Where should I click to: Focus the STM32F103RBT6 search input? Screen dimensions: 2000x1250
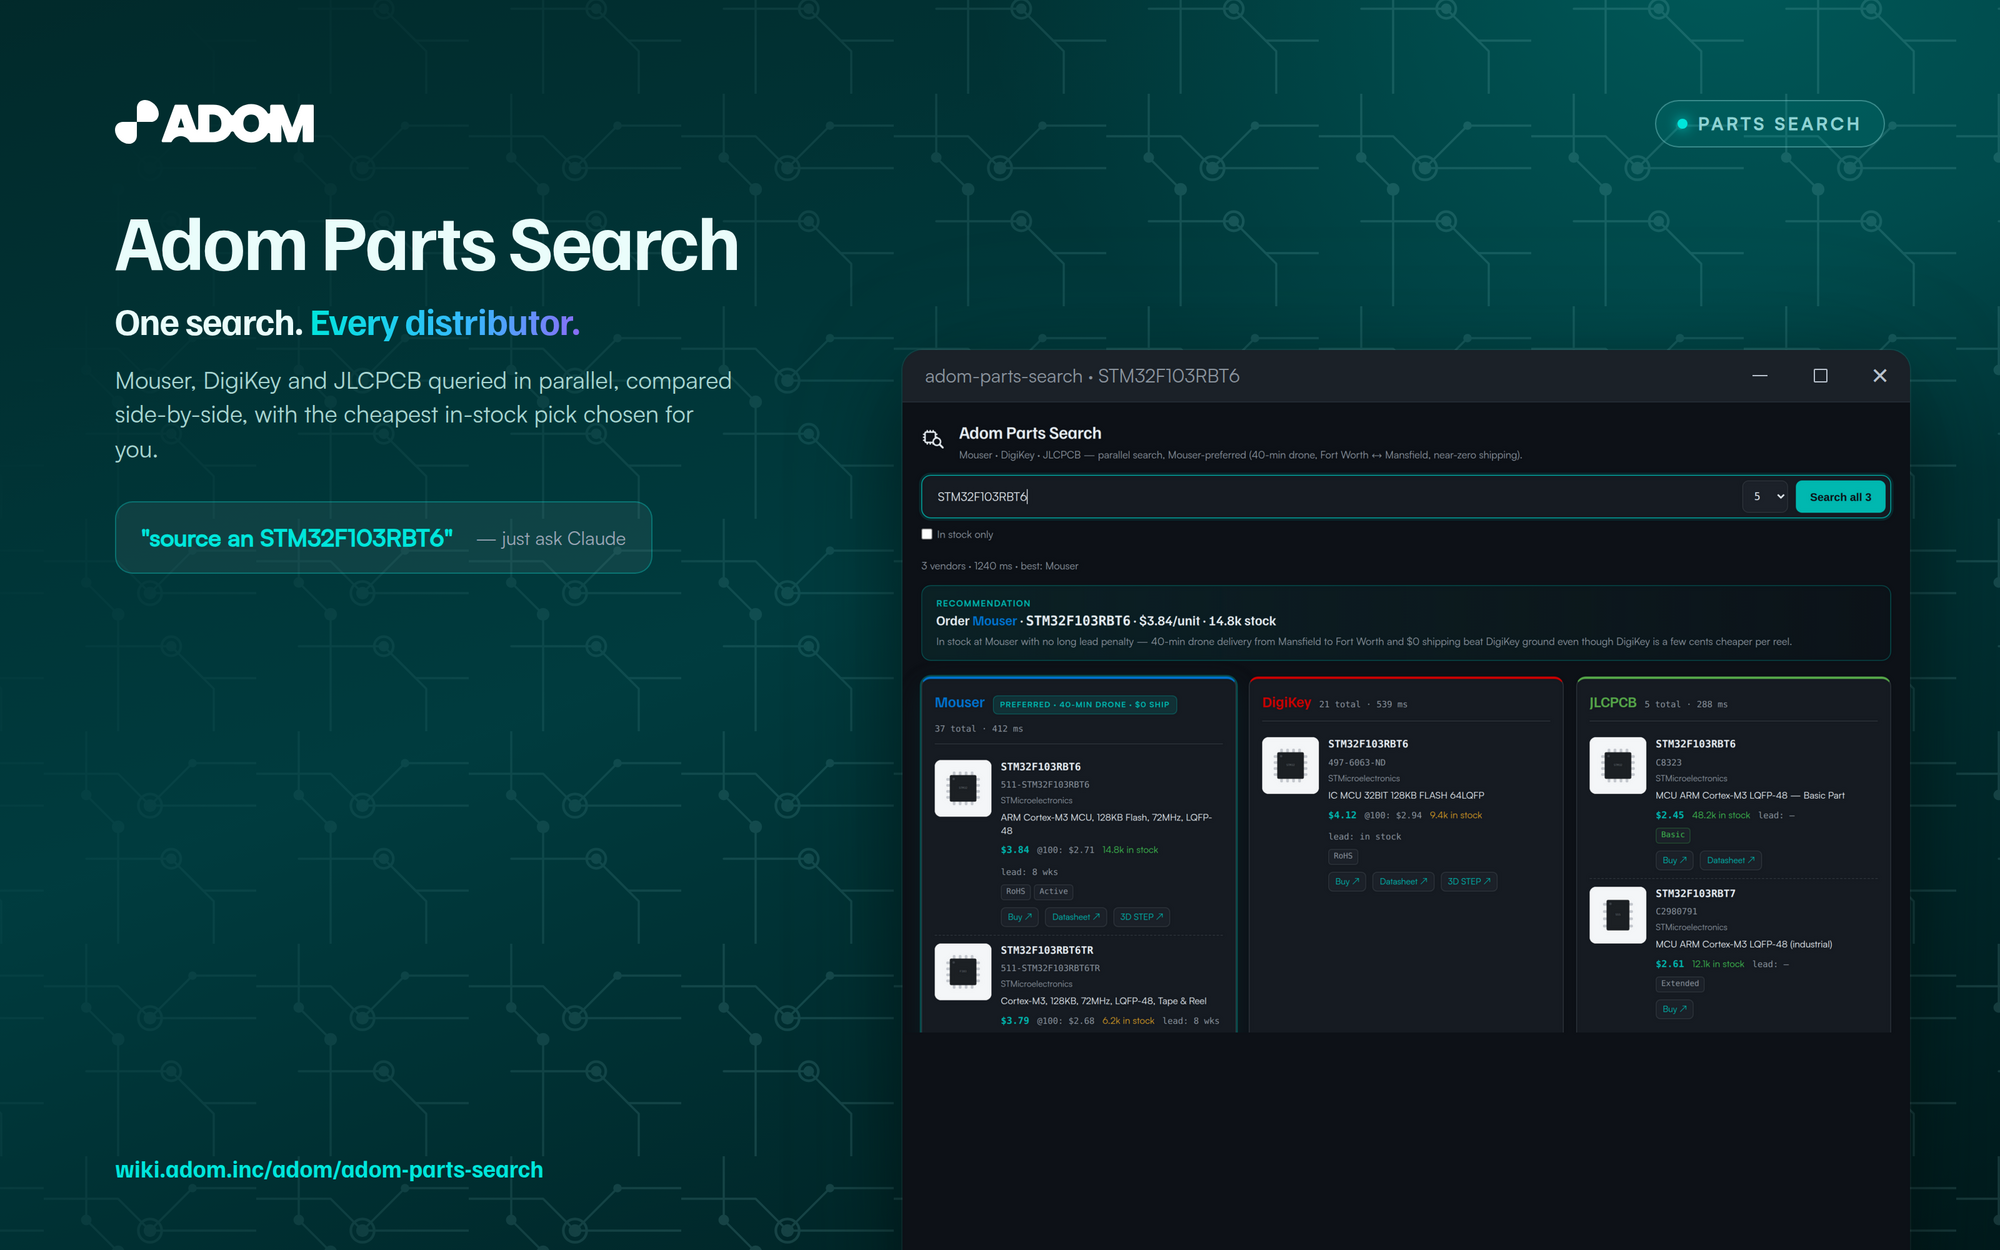[x=1330, y=497]
